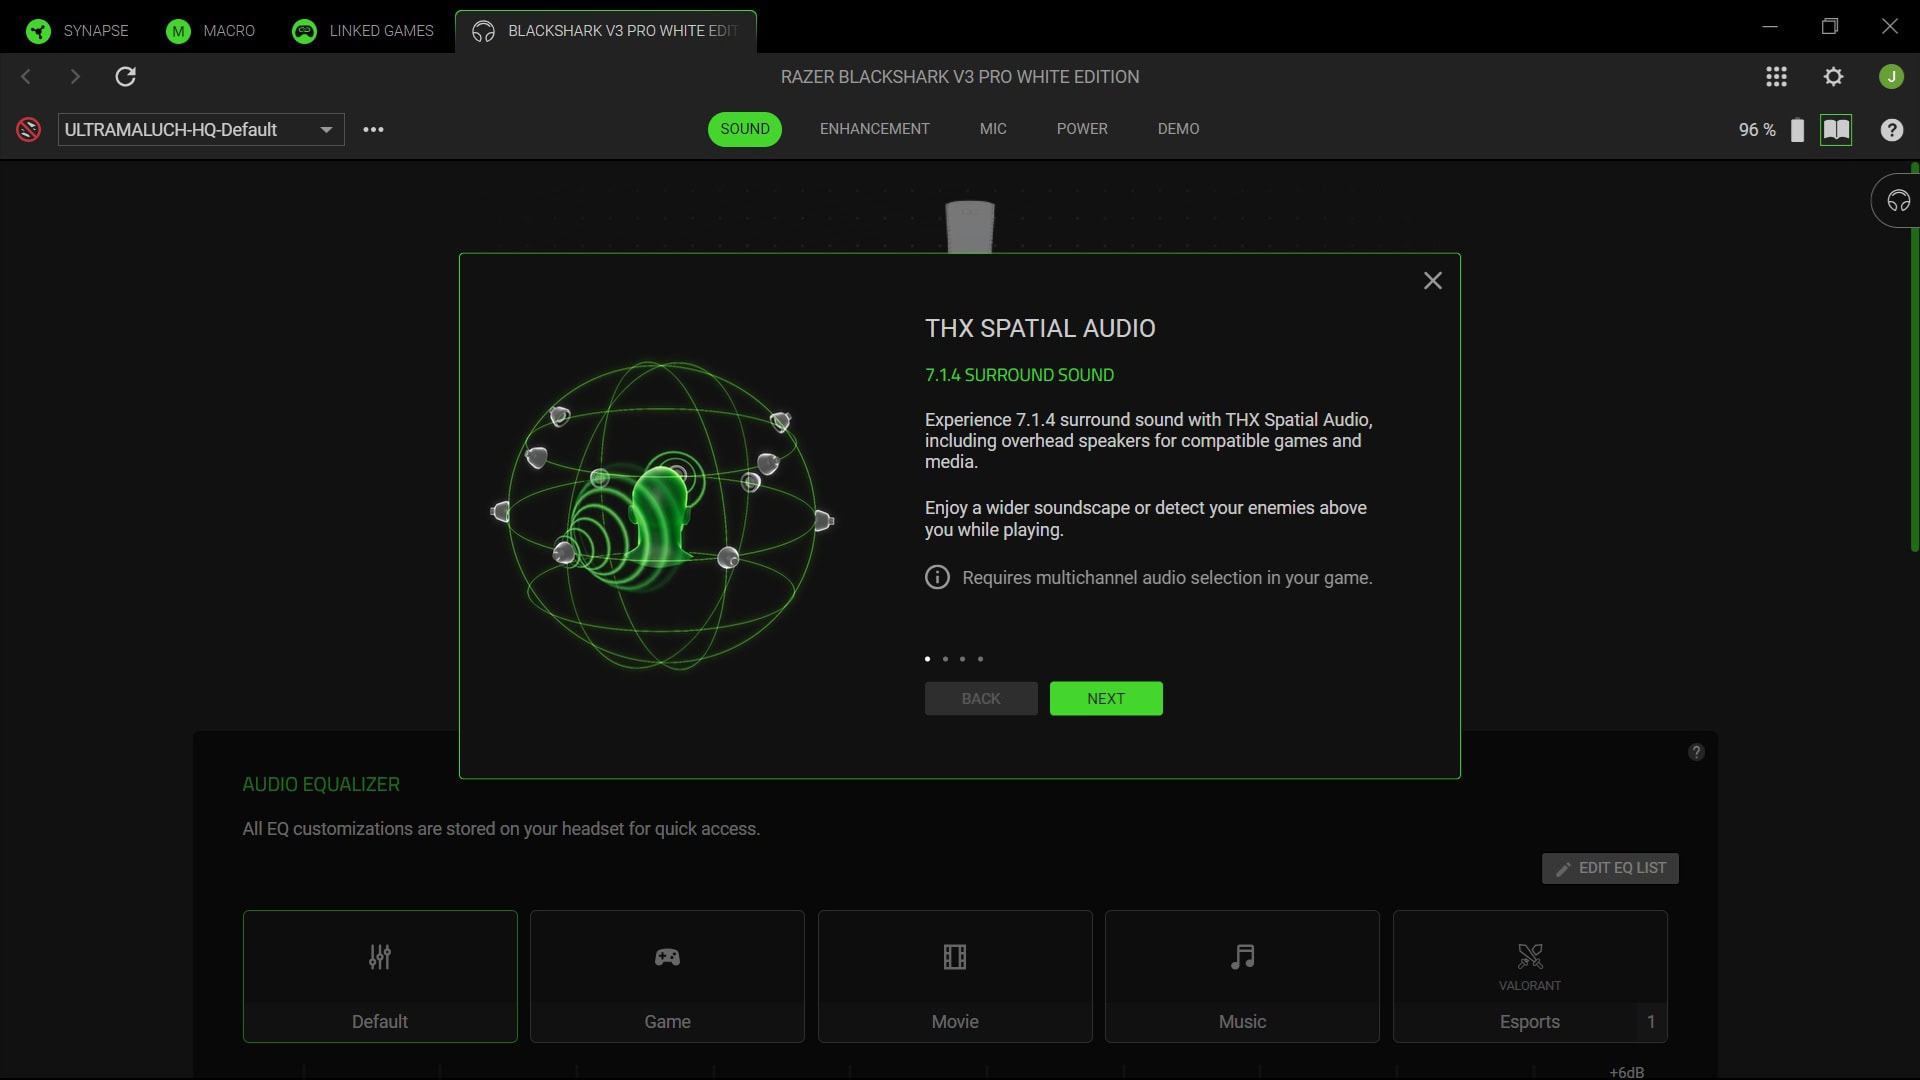Image resolution: width=1920 pixels, height=1080 pixels.
Task: Open the profile options ellipsis menu
Action: pos(373,129)
